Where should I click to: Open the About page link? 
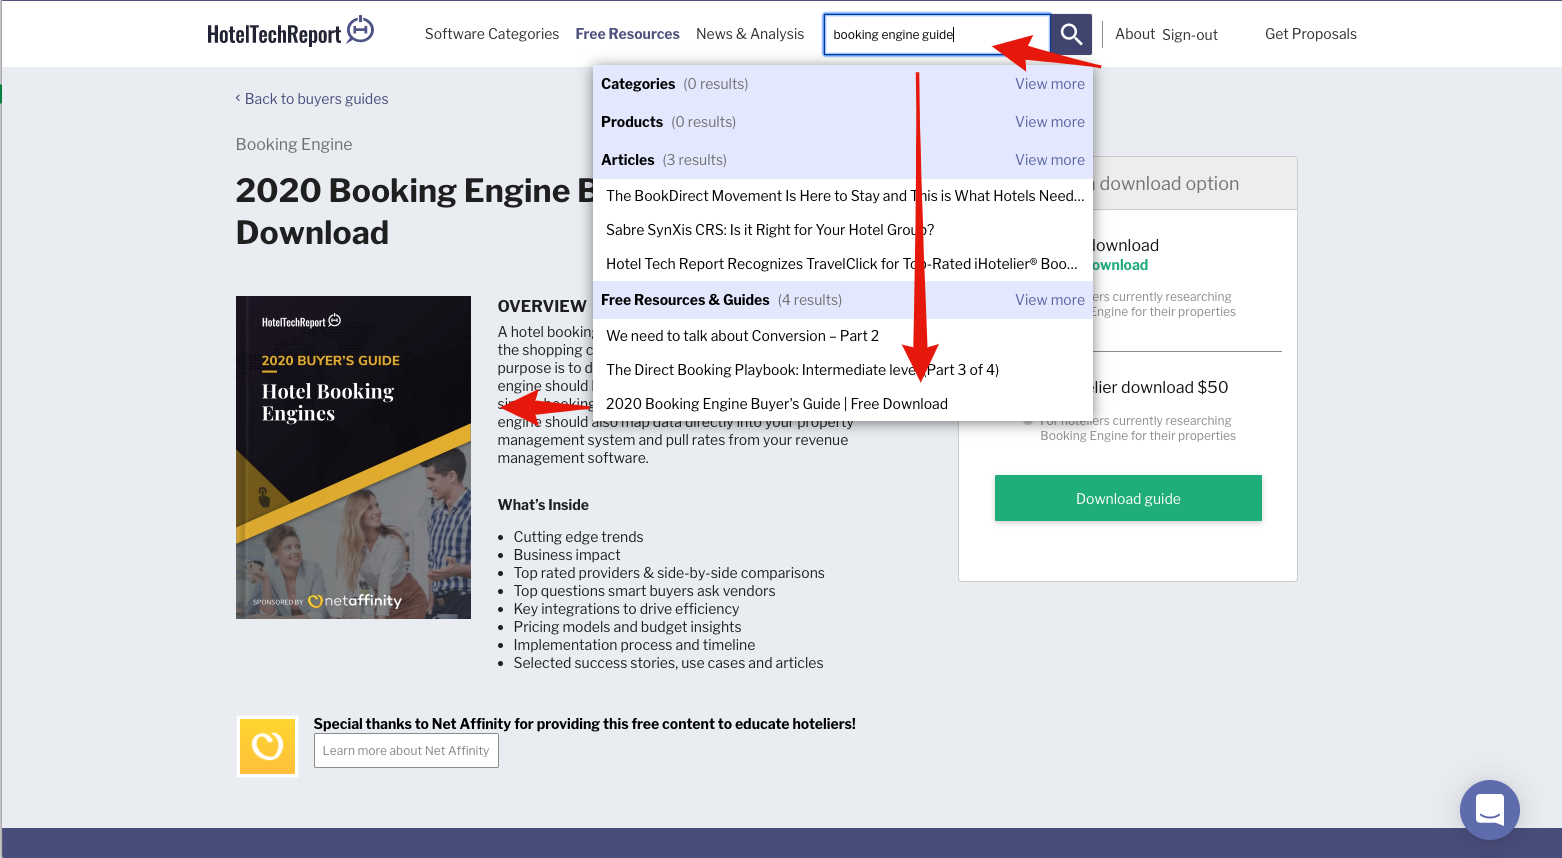point(1135,34)
